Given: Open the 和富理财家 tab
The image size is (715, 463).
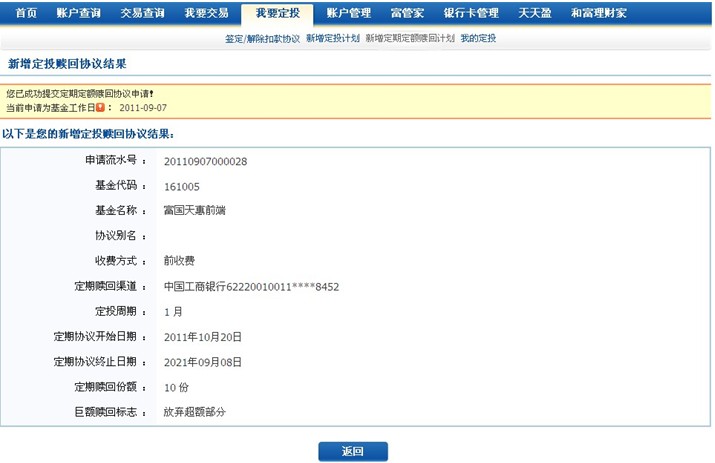Looking at the screenshot, I should [x=599, y=13].
